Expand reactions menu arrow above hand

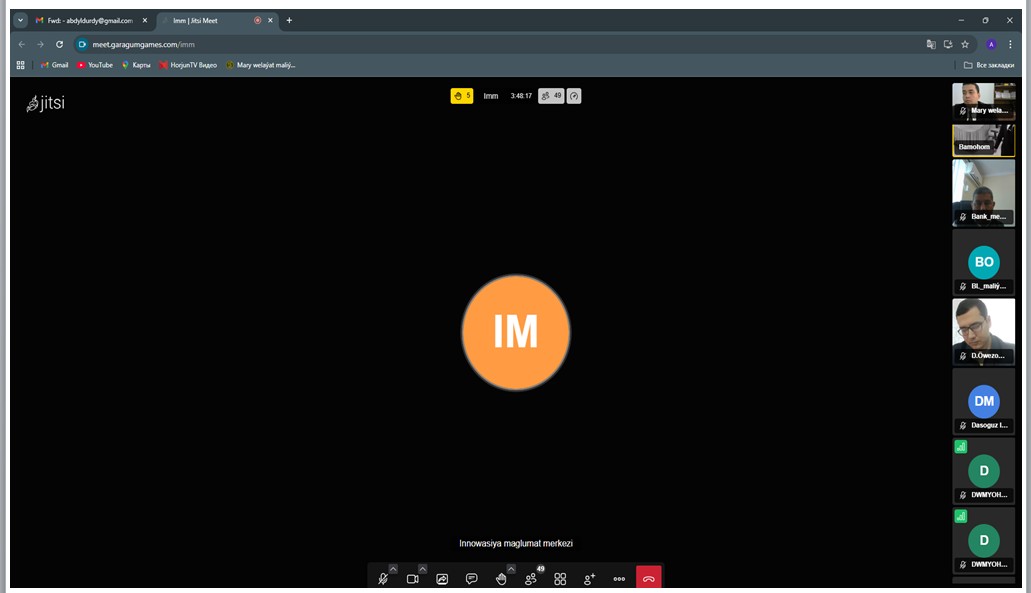[511, 569]
